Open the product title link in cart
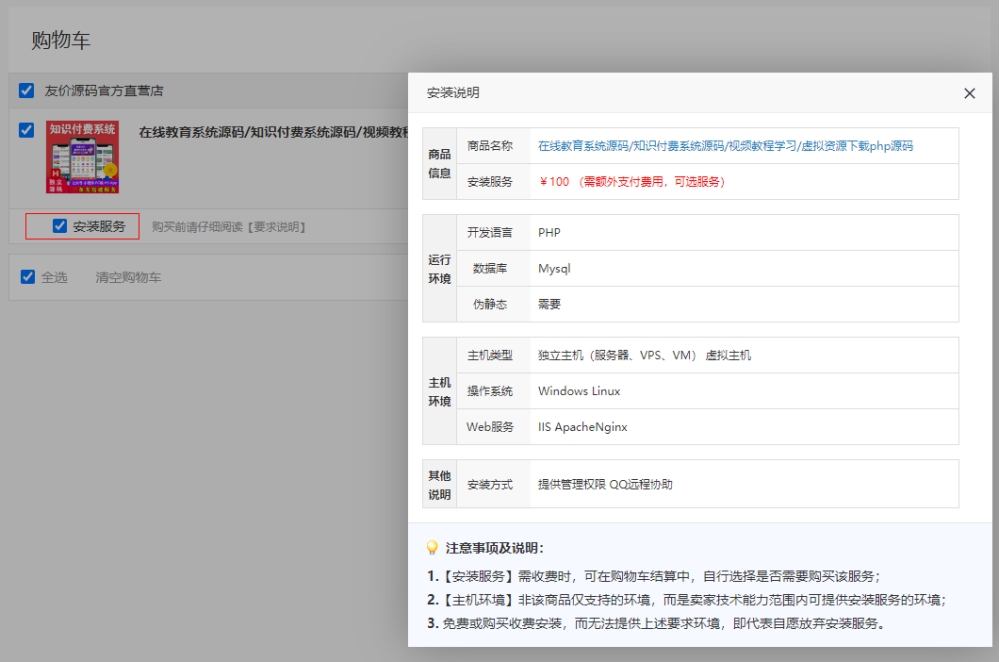 pyautogui.click(x=274, y=132)
